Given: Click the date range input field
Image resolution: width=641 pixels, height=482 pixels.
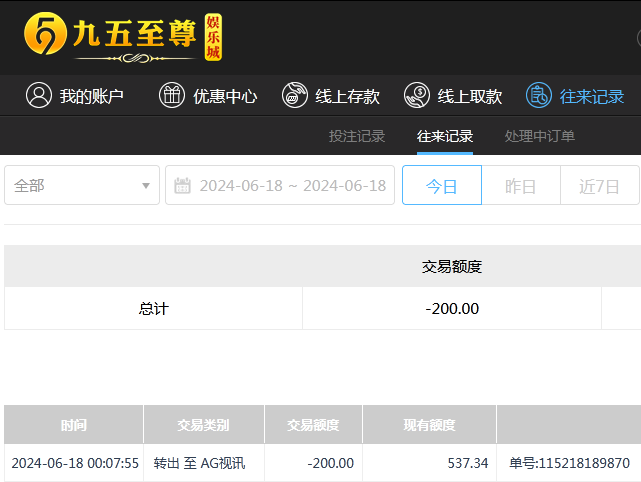Looking at the screenshot, I should pos(280,185).
